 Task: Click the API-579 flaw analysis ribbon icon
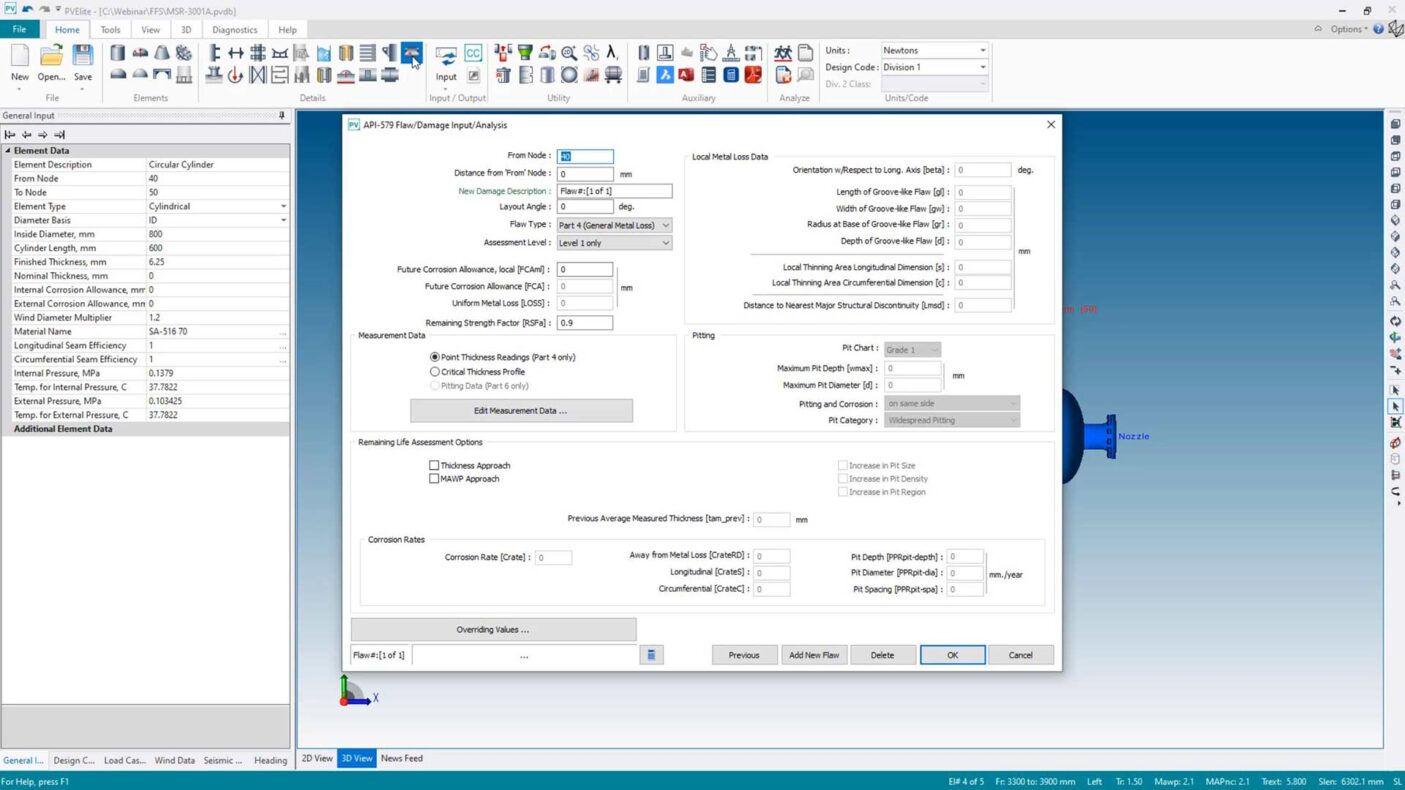411,53
